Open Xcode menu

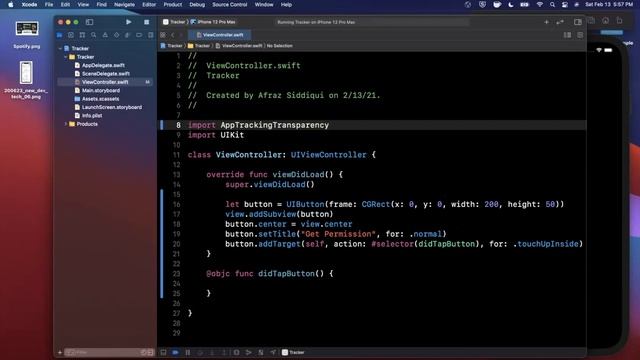[29, 4]
